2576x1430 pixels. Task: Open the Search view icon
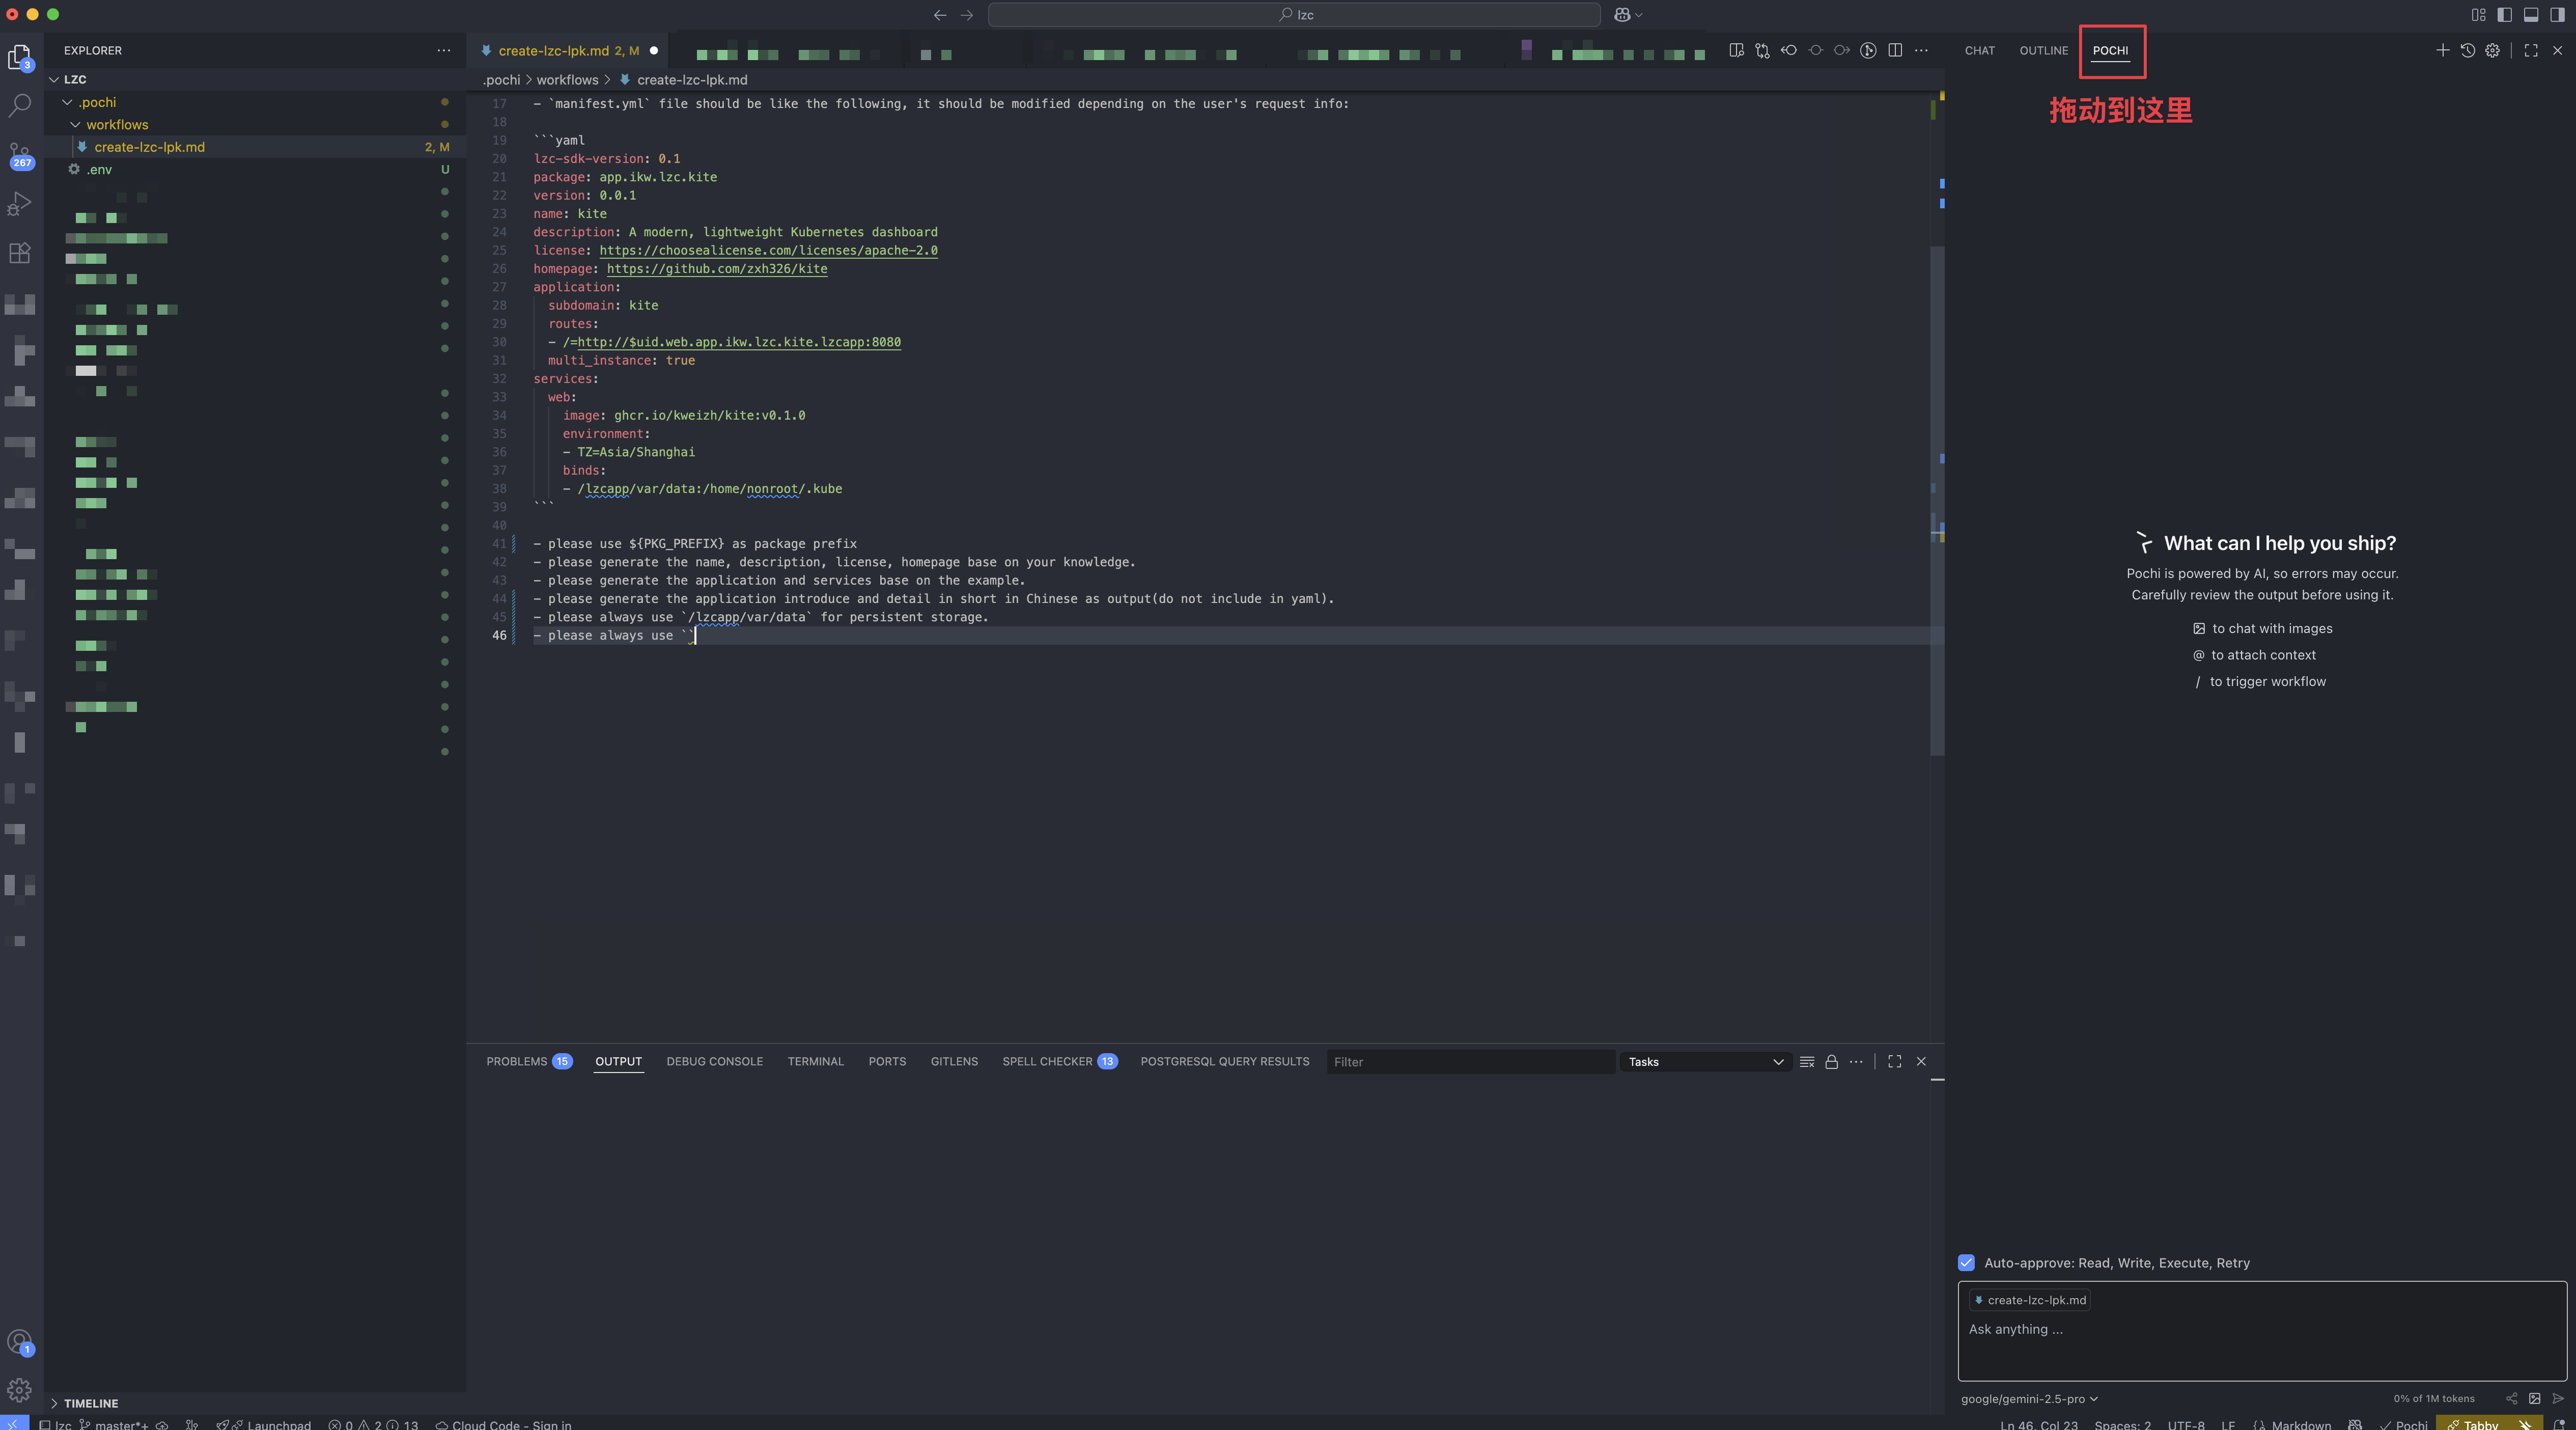(x=20, y=106)
